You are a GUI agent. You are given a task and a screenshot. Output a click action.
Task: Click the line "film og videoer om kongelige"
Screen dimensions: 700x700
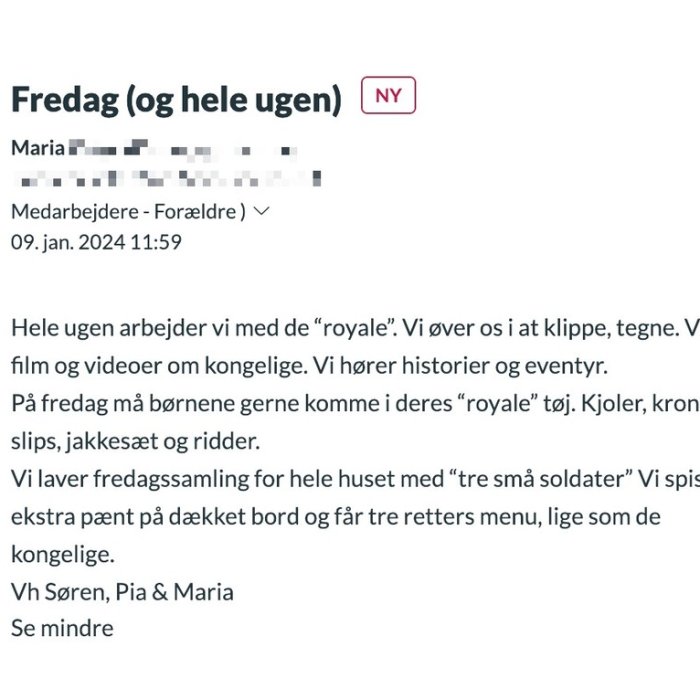158,366
